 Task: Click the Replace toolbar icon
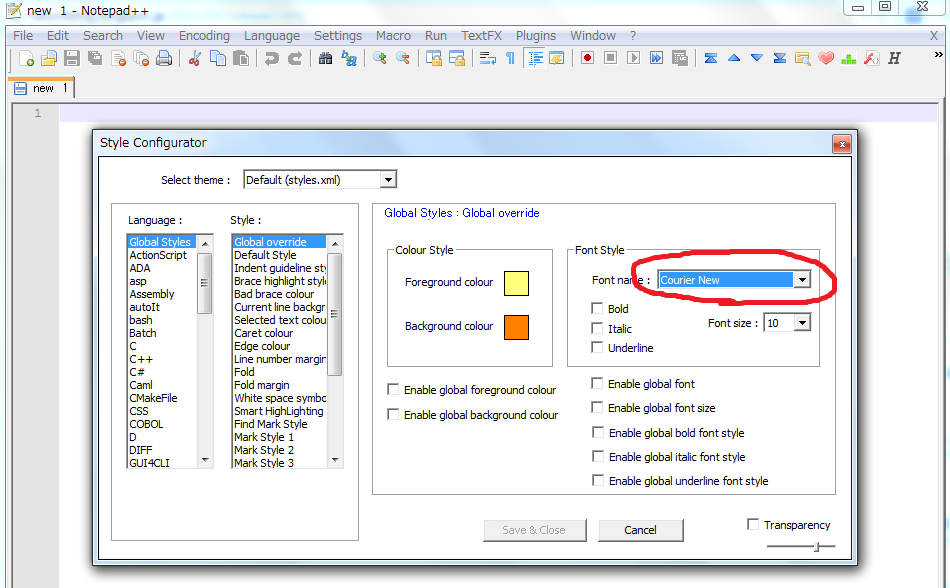pos(349,59)
